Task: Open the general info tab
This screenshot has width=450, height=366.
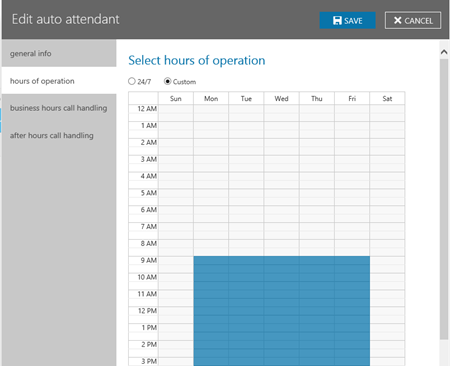Action: click(59, 53)
